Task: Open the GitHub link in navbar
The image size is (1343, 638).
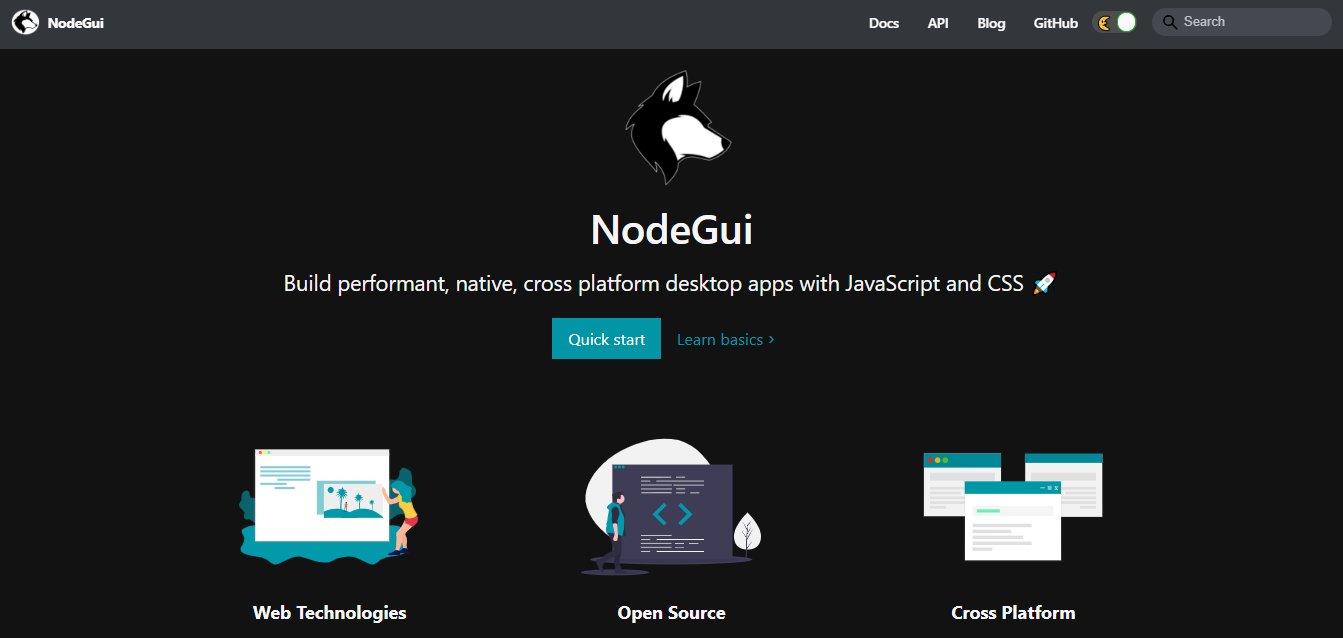Action: tap(1056, 23)
